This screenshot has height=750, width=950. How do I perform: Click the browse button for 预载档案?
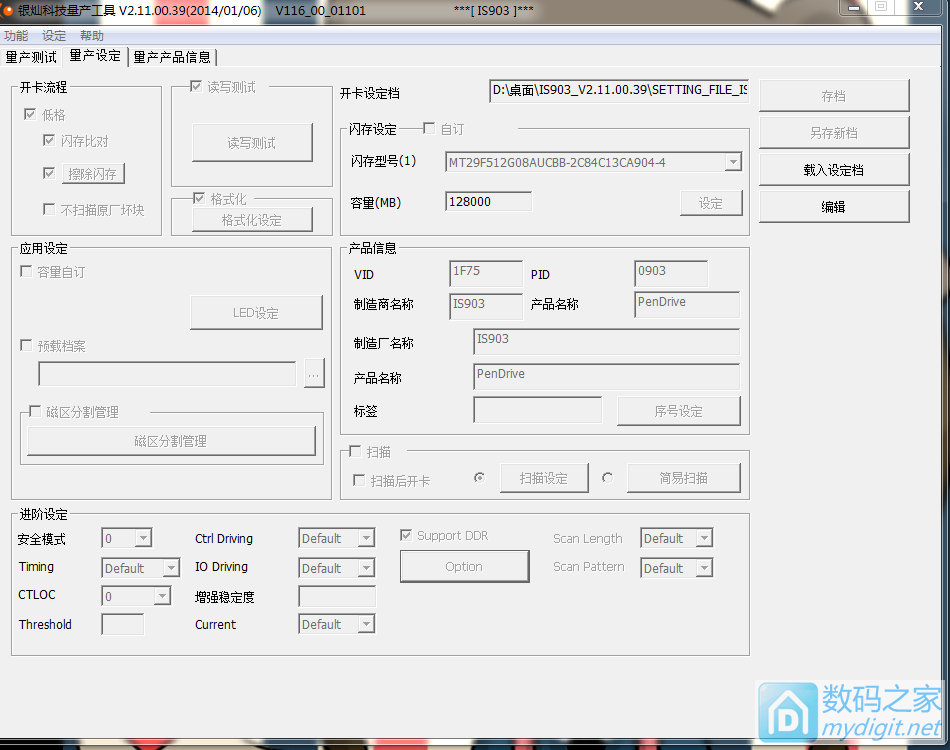[314, 373]
